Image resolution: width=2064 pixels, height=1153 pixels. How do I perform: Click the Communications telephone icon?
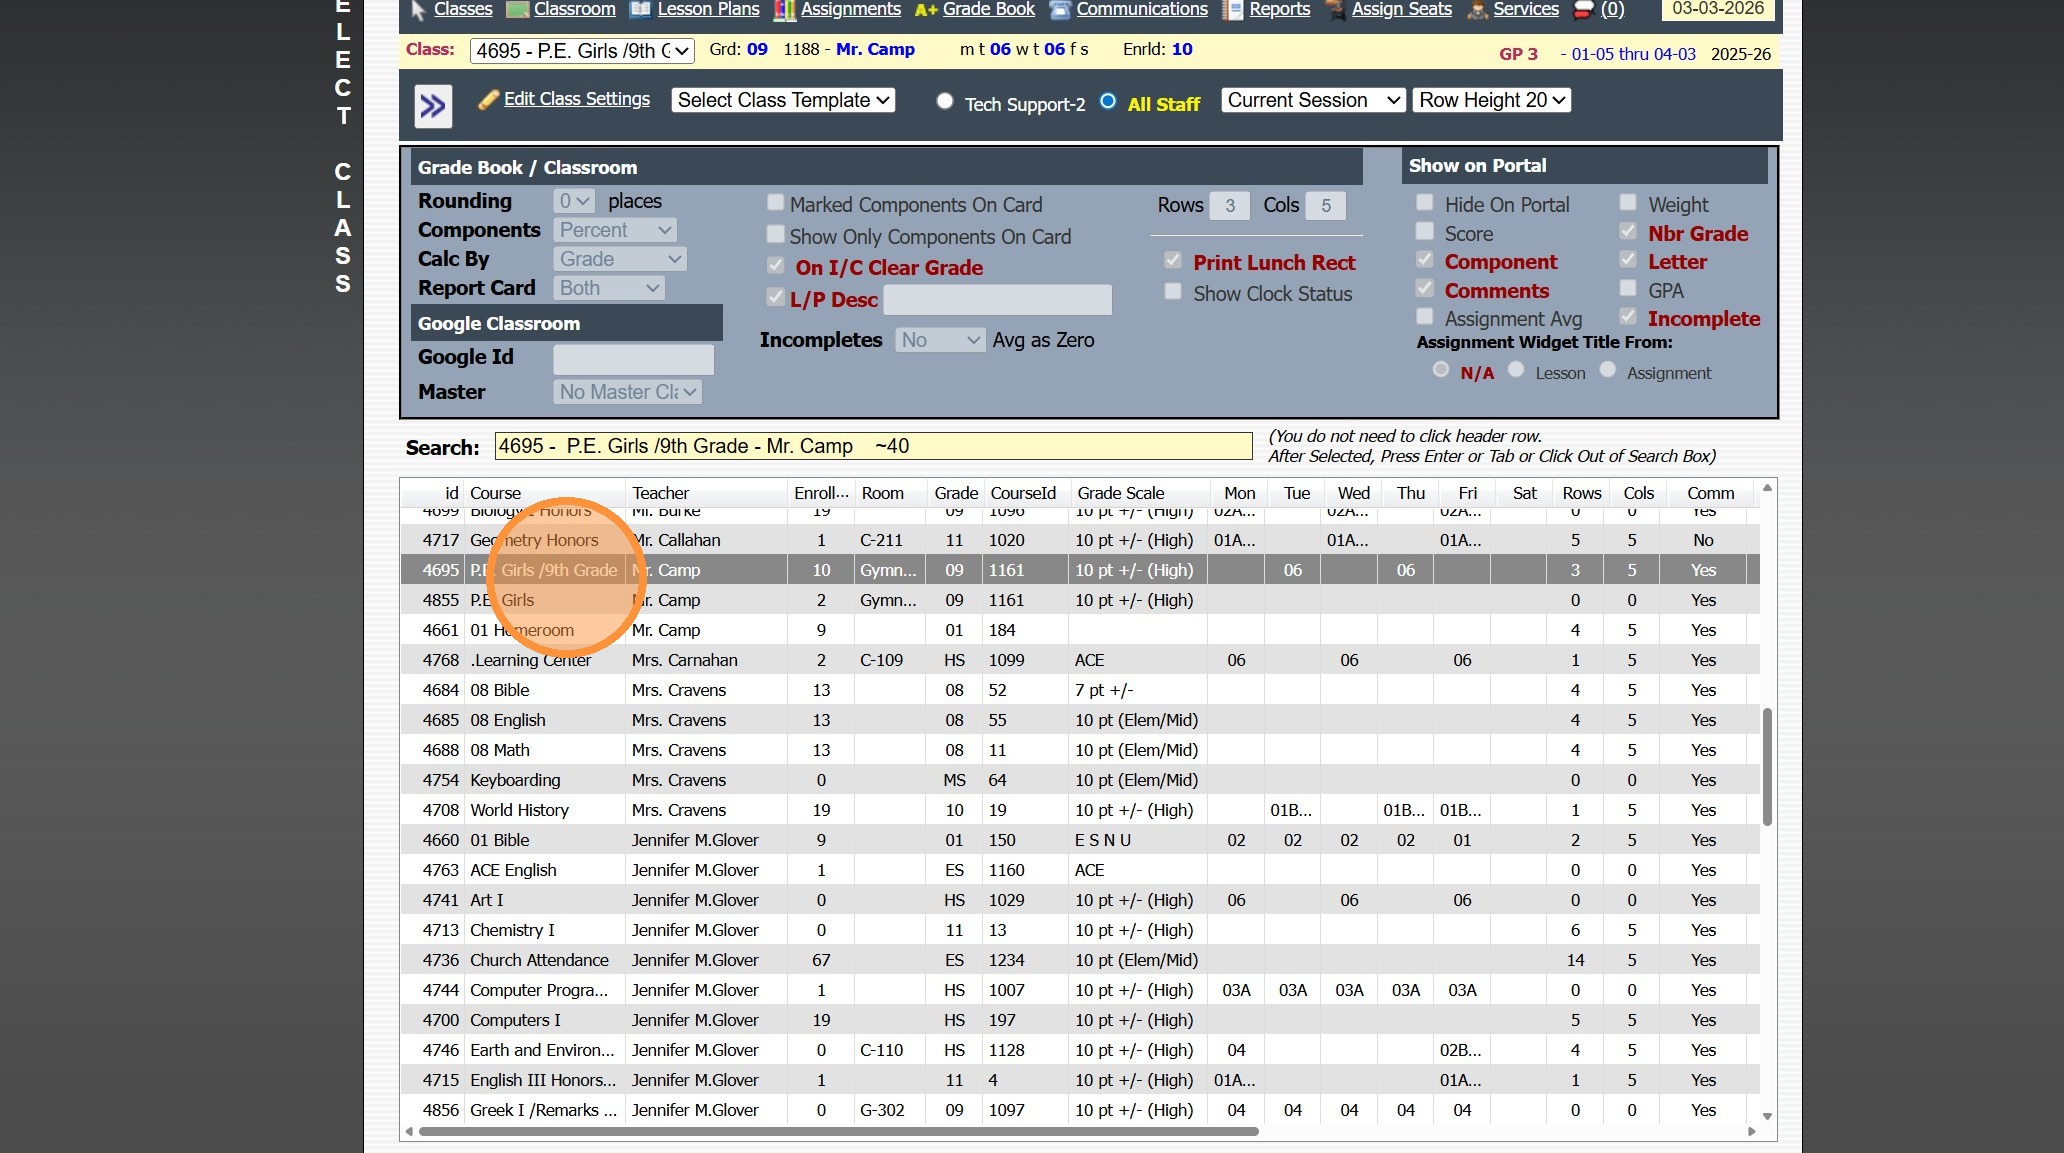tap(1060, 10)
